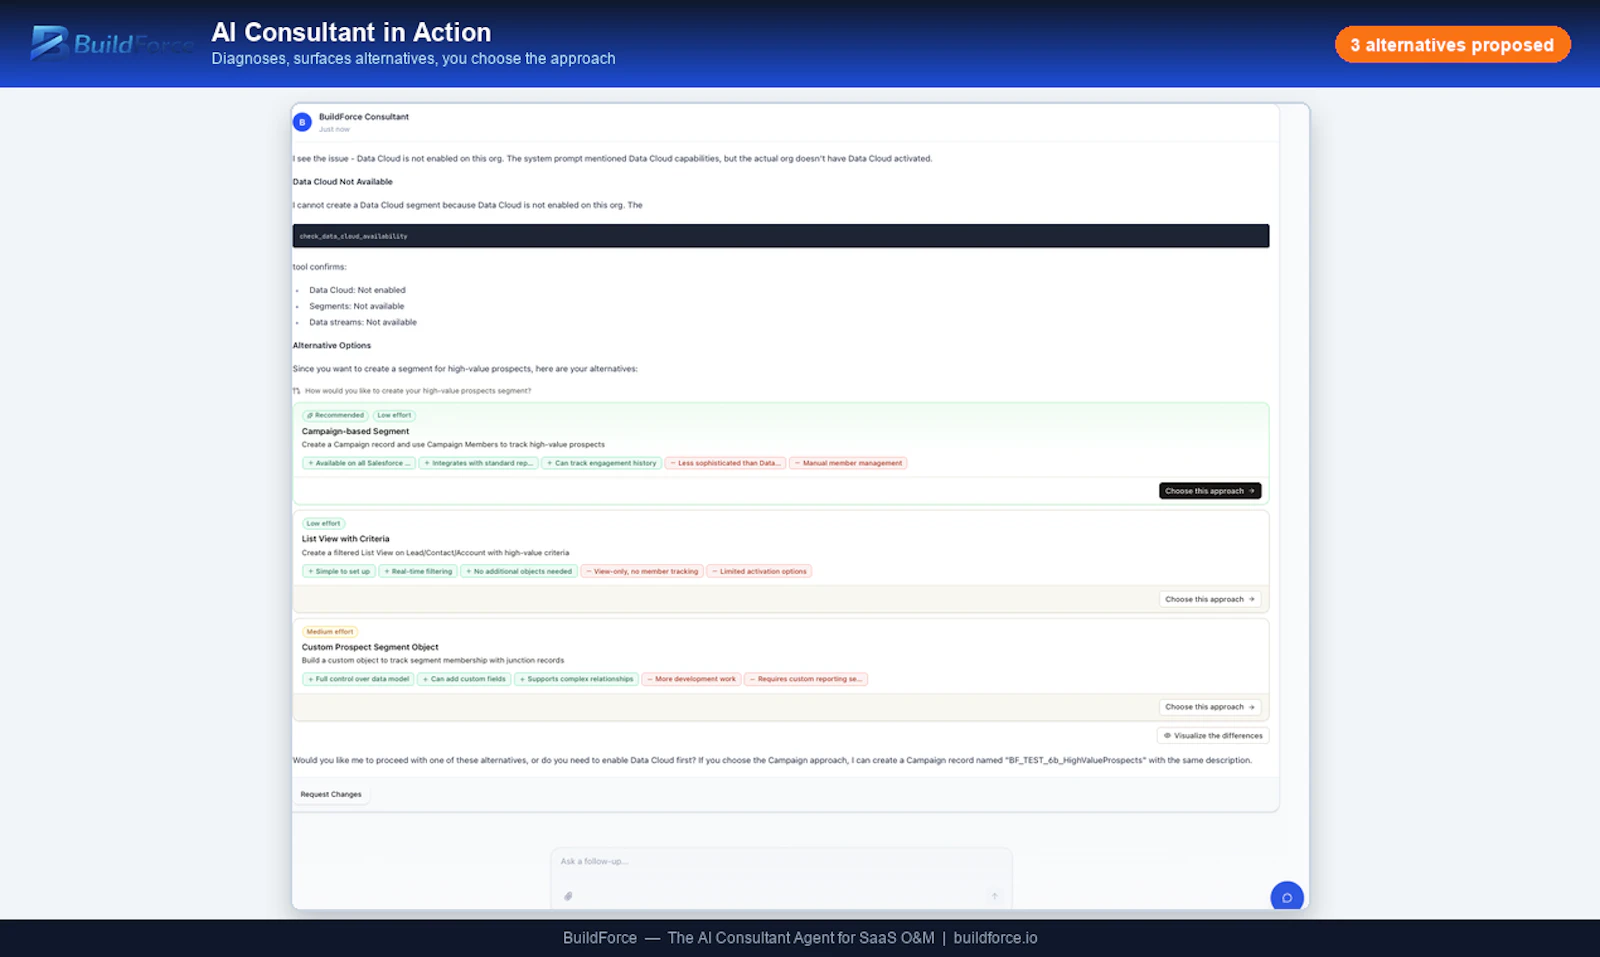This screenshot has height=957, width=1600.
Task: Click 'Requires custom reporting se...' tag
Action: pos(805,679)
